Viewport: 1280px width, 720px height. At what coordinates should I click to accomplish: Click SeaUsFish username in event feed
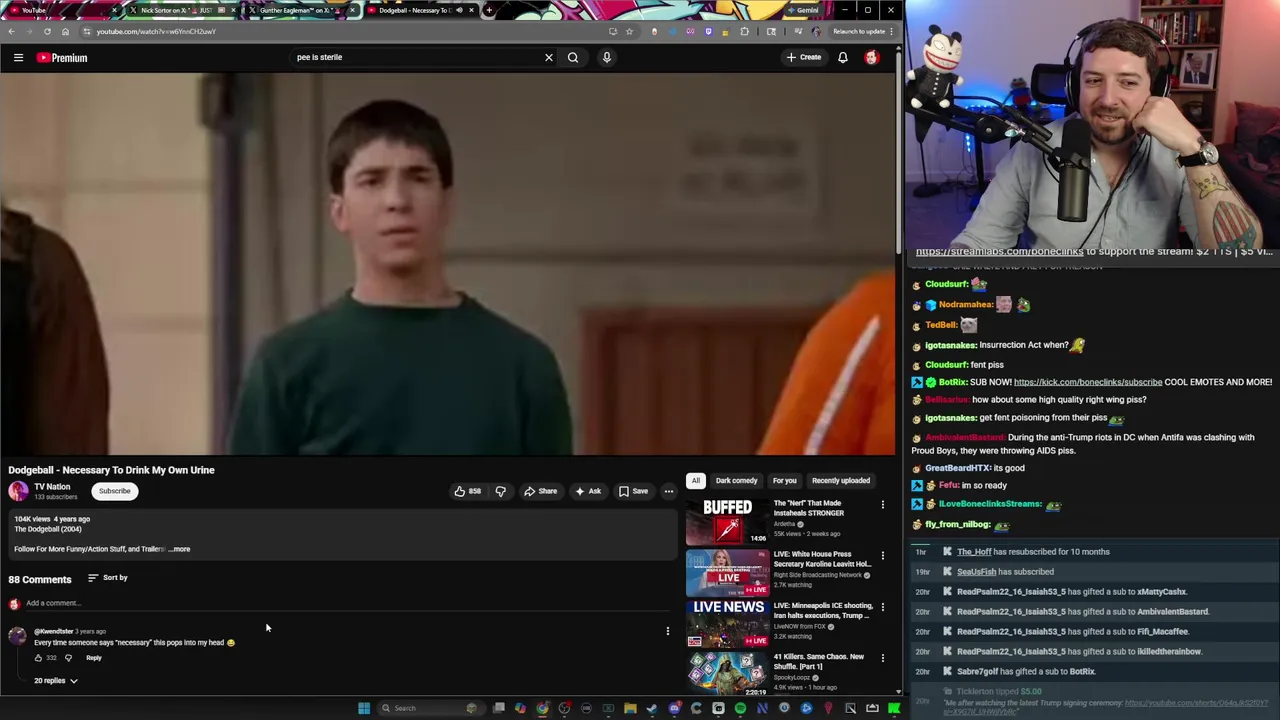click(x=976, y=572)
